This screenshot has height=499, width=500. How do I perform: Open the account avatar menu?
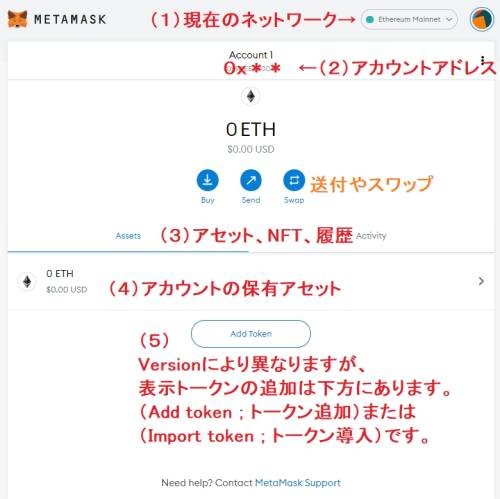[482, 20]
